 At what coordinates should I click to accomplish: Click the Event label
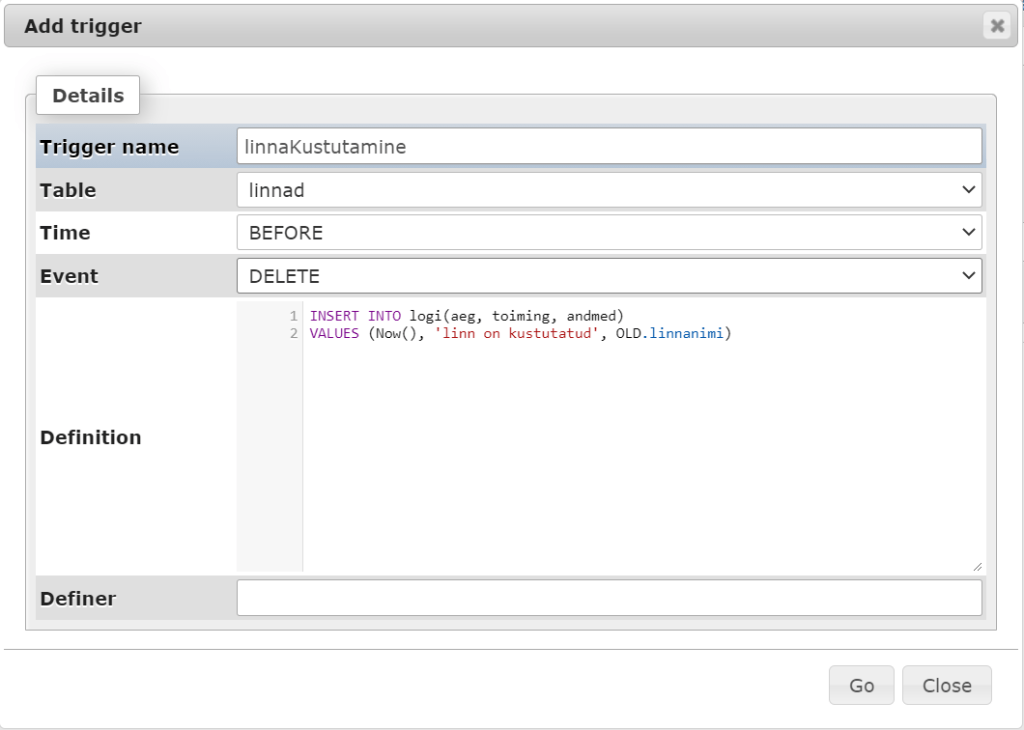(x=69, y=276)
